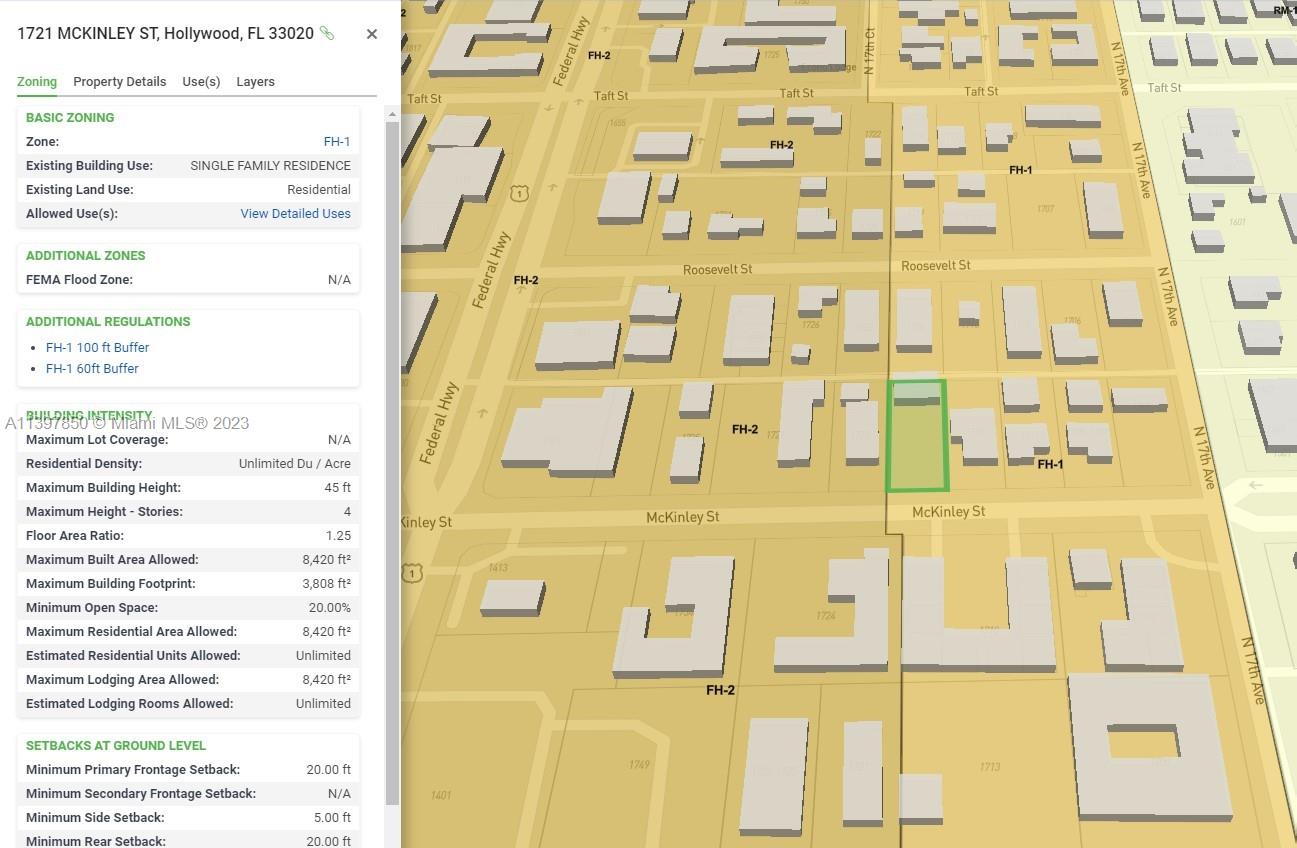Click parcel 1713 on the map
This screenshot has height=848, width=1297.
tap(989, 767)
